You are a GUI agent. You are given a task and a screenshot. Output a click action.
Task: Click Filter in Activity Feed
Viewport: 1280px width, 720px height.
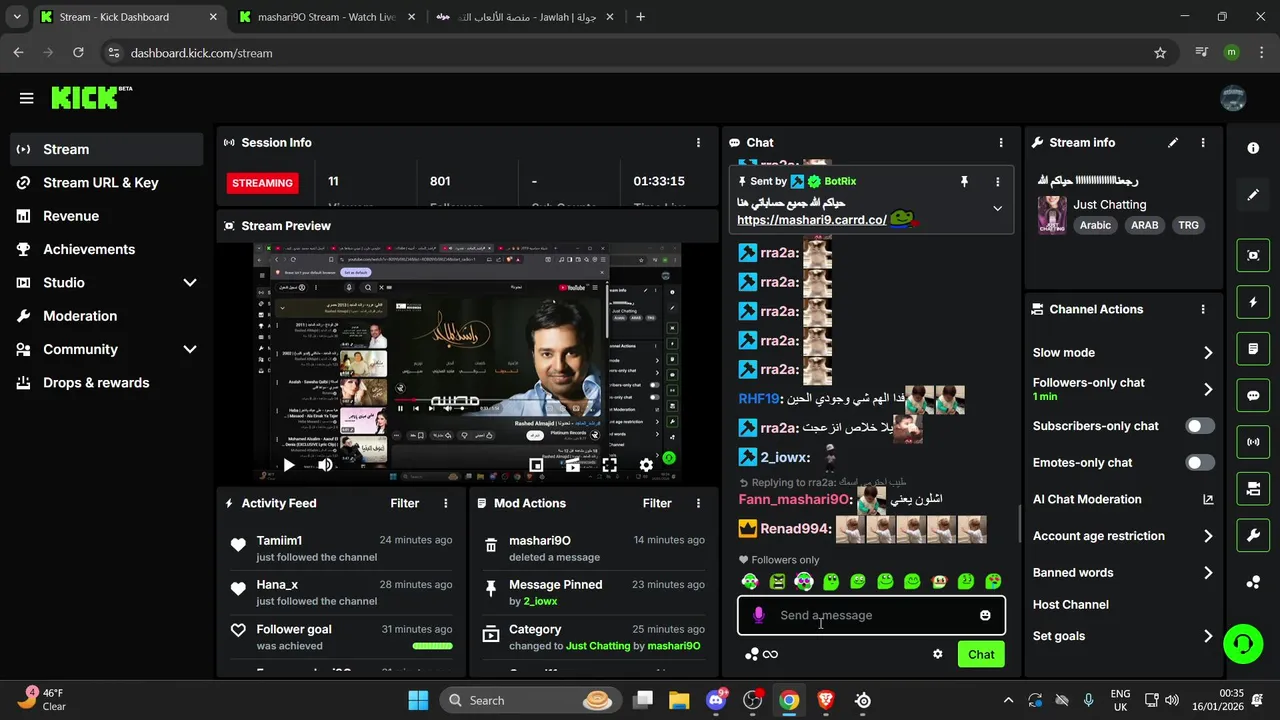pos(405,504)
